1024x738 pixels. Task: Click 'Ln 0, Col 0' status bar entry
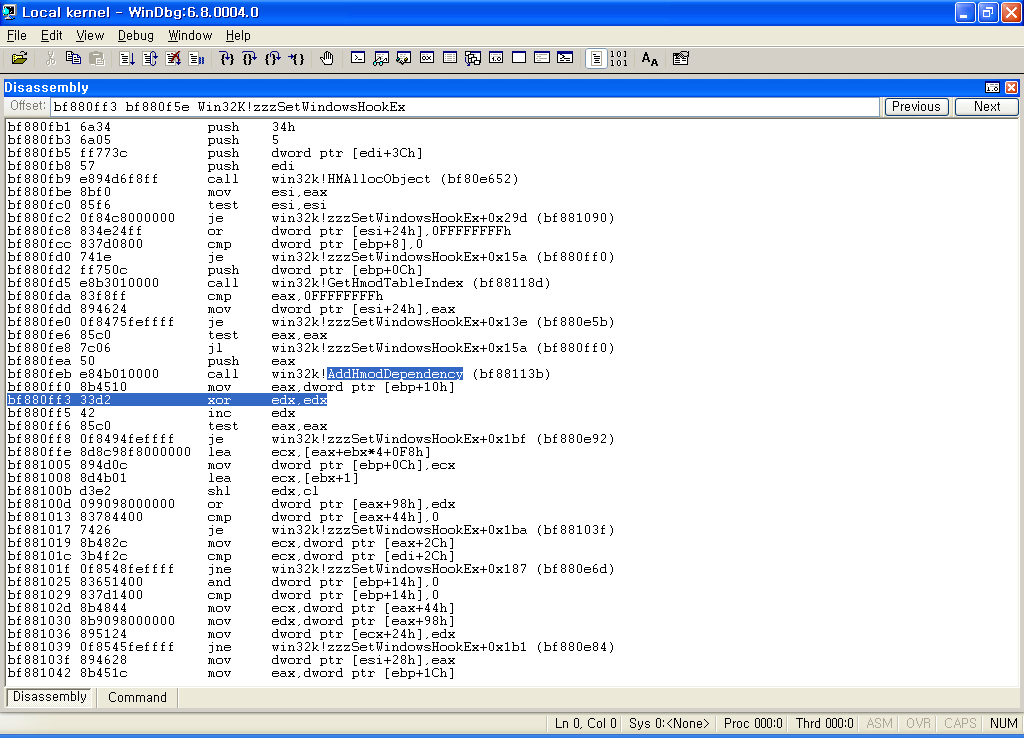click(x=585, y=723)
